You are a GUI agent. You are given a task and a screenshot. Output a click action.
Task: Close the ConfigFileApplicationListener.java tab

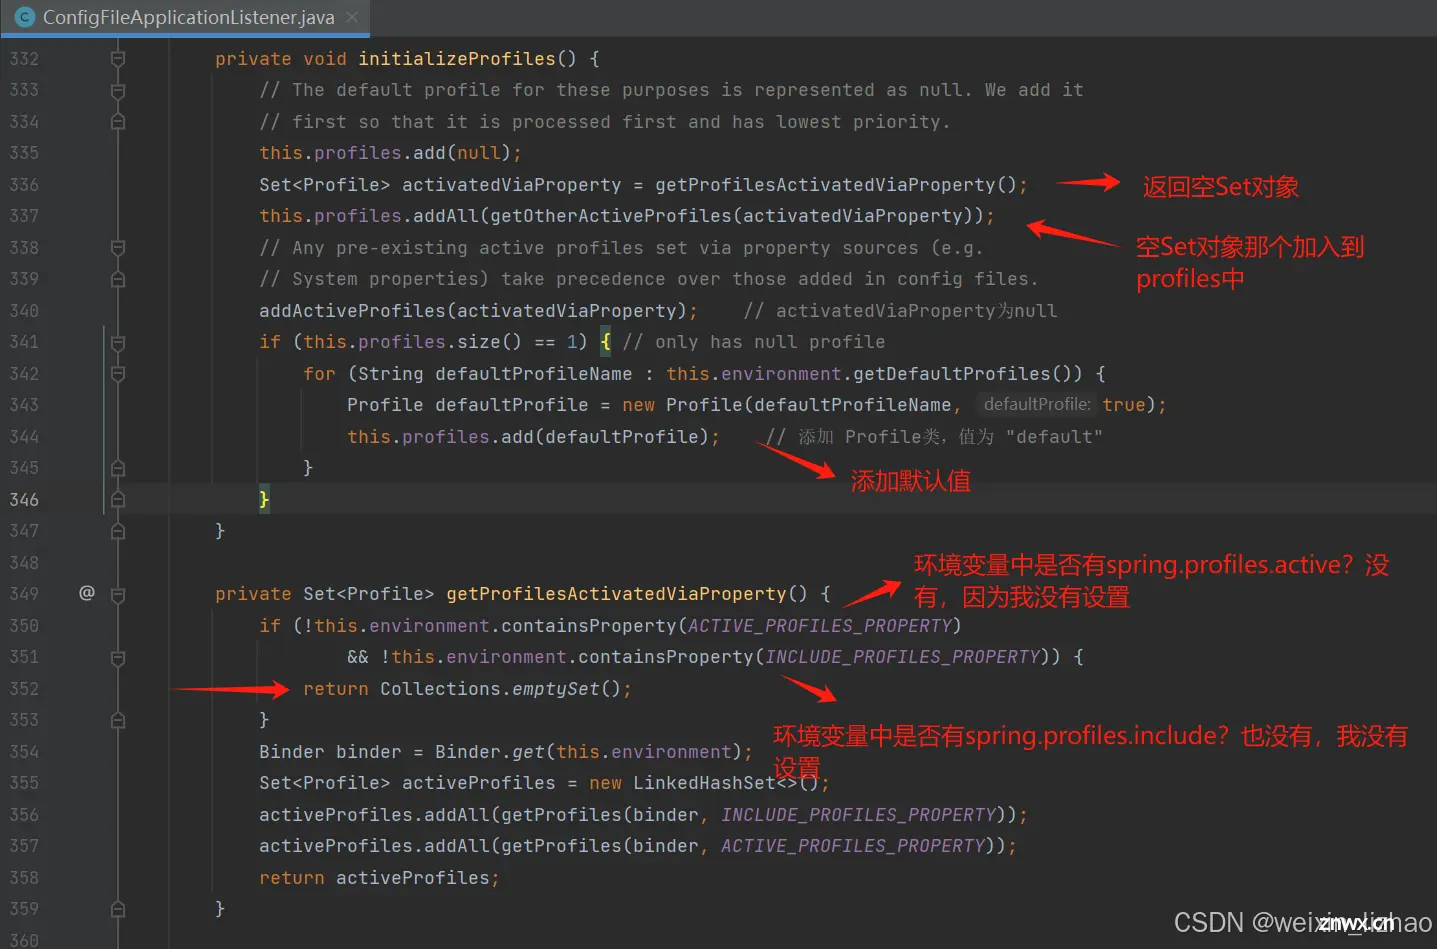pyautogui.click(x=352, y=17)
